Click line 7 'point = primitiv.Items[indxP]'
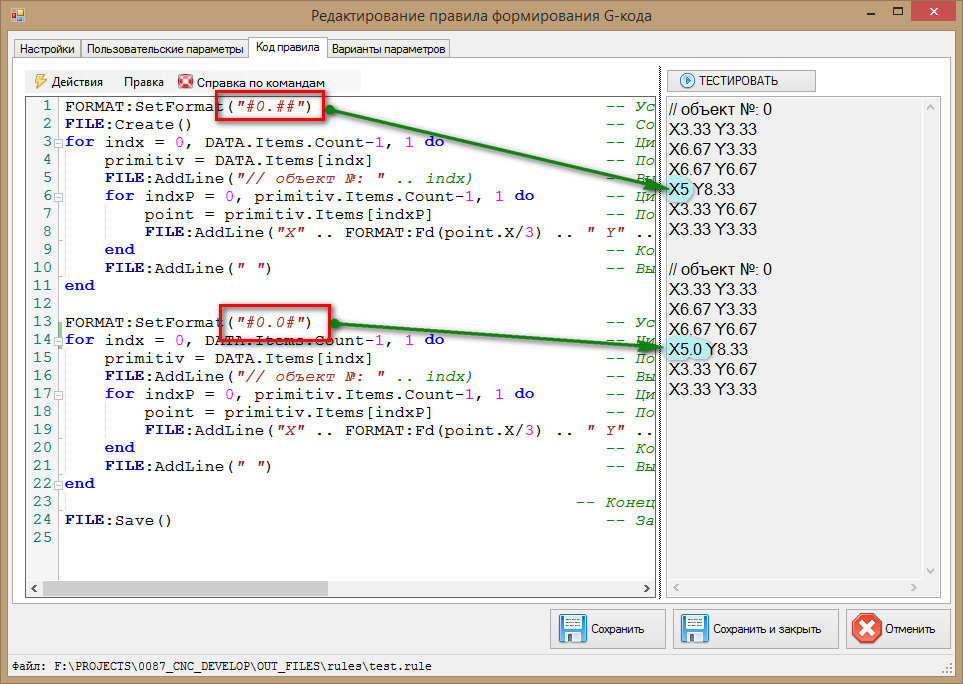The width and height of the screenshot is (963, 684). pos(289,214)
